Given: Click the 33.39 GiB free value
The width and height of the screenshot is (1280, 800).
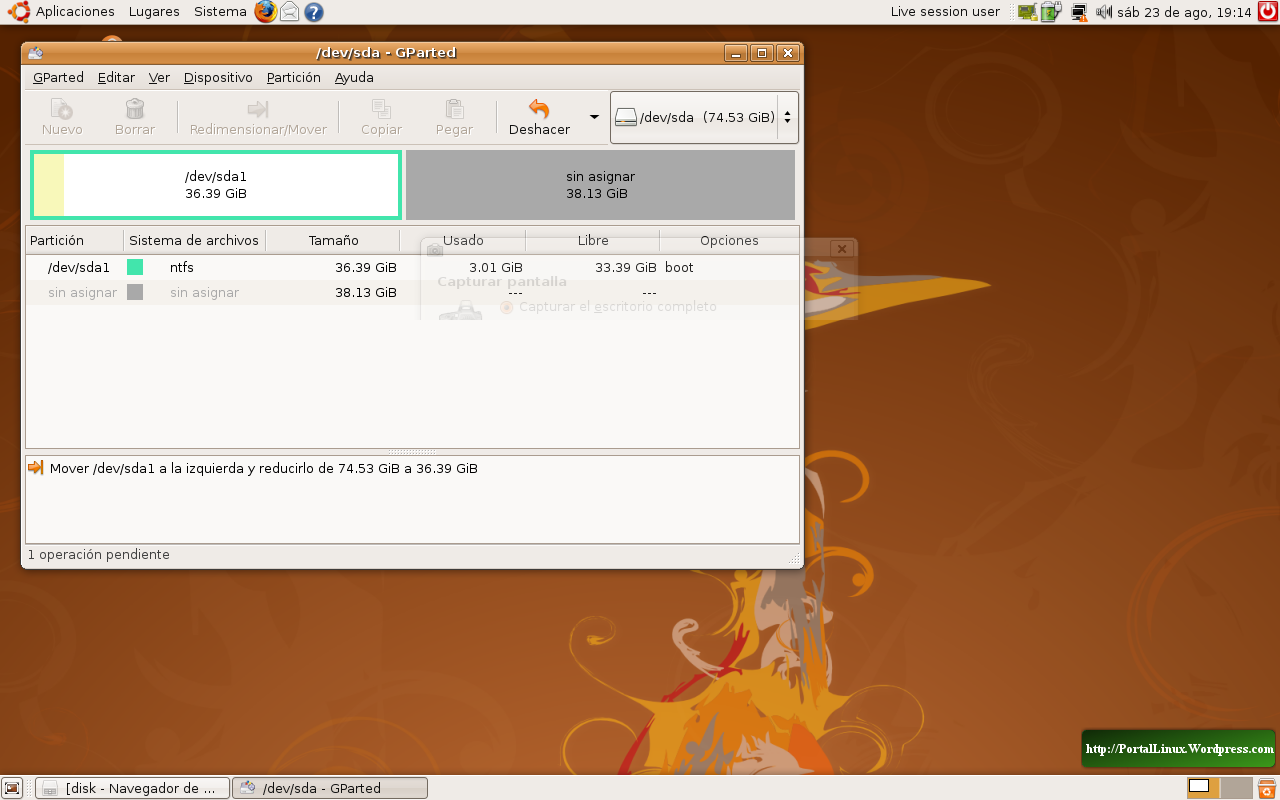Looking at the screenshot, I should point(626,267).
